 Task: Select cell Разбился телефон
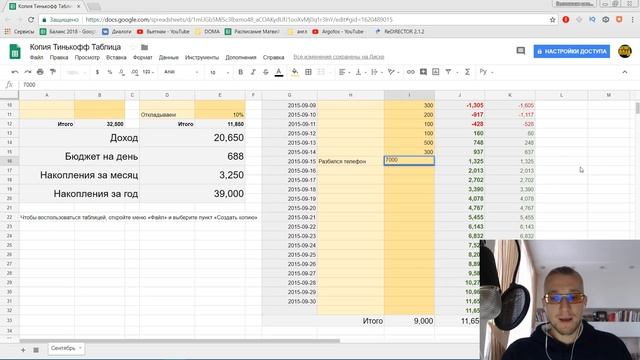pyautogui.click(x=351, y=161)
